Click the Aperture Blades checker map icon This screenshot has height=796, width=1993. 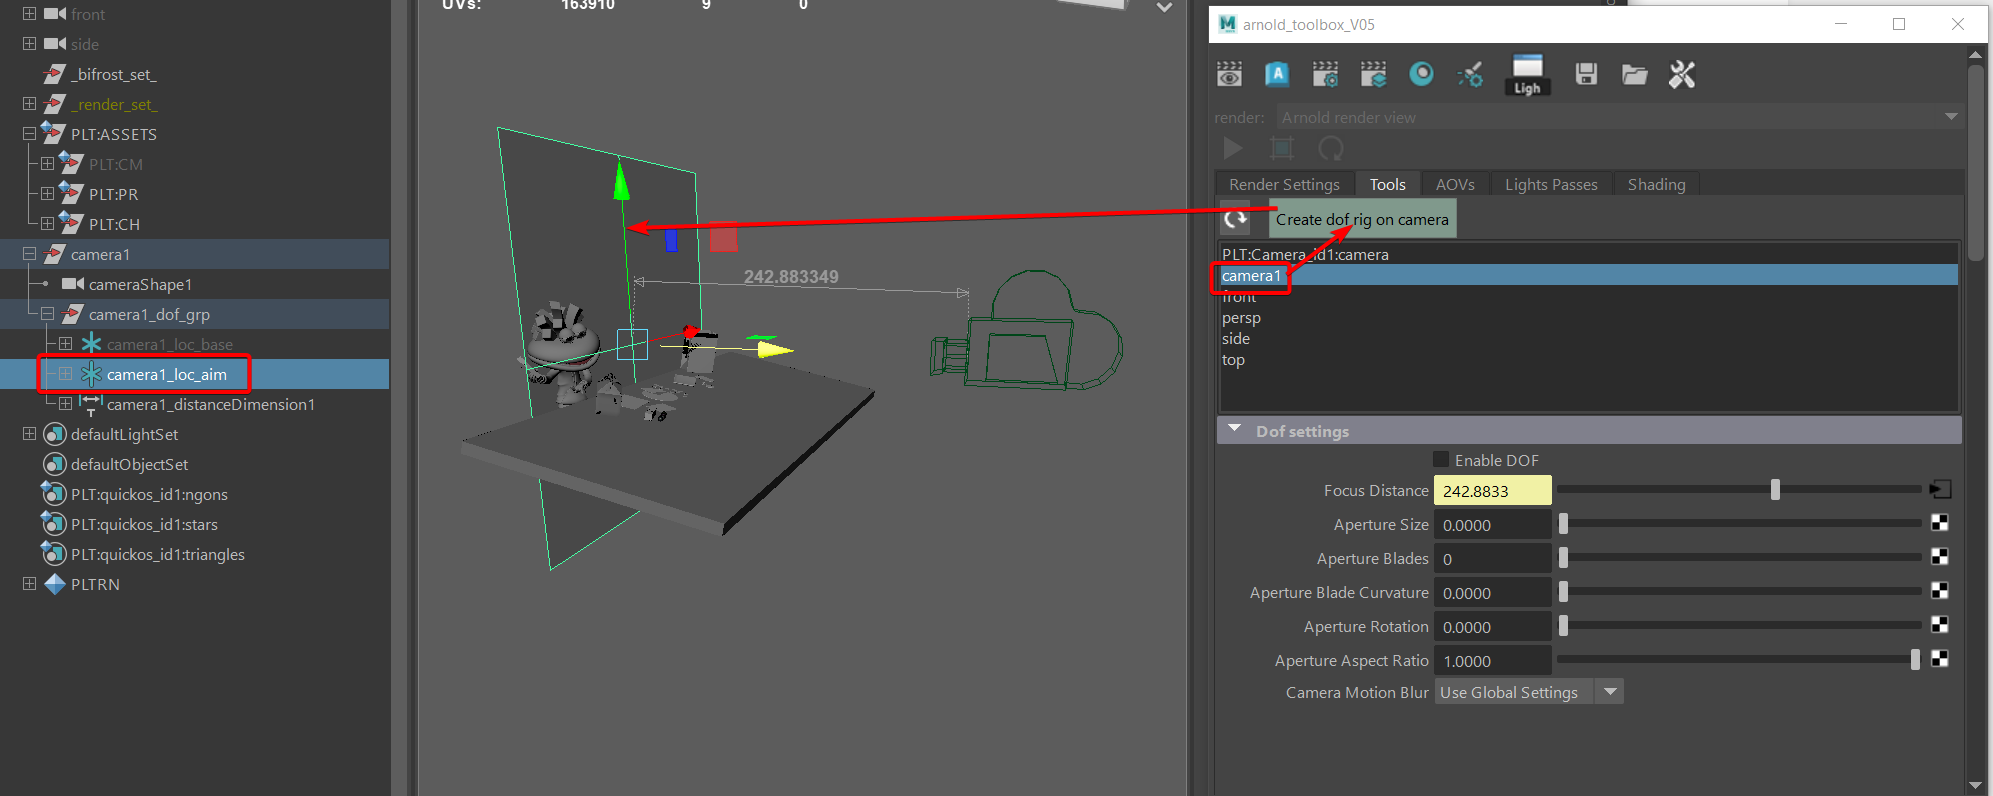click(1939, 557)
